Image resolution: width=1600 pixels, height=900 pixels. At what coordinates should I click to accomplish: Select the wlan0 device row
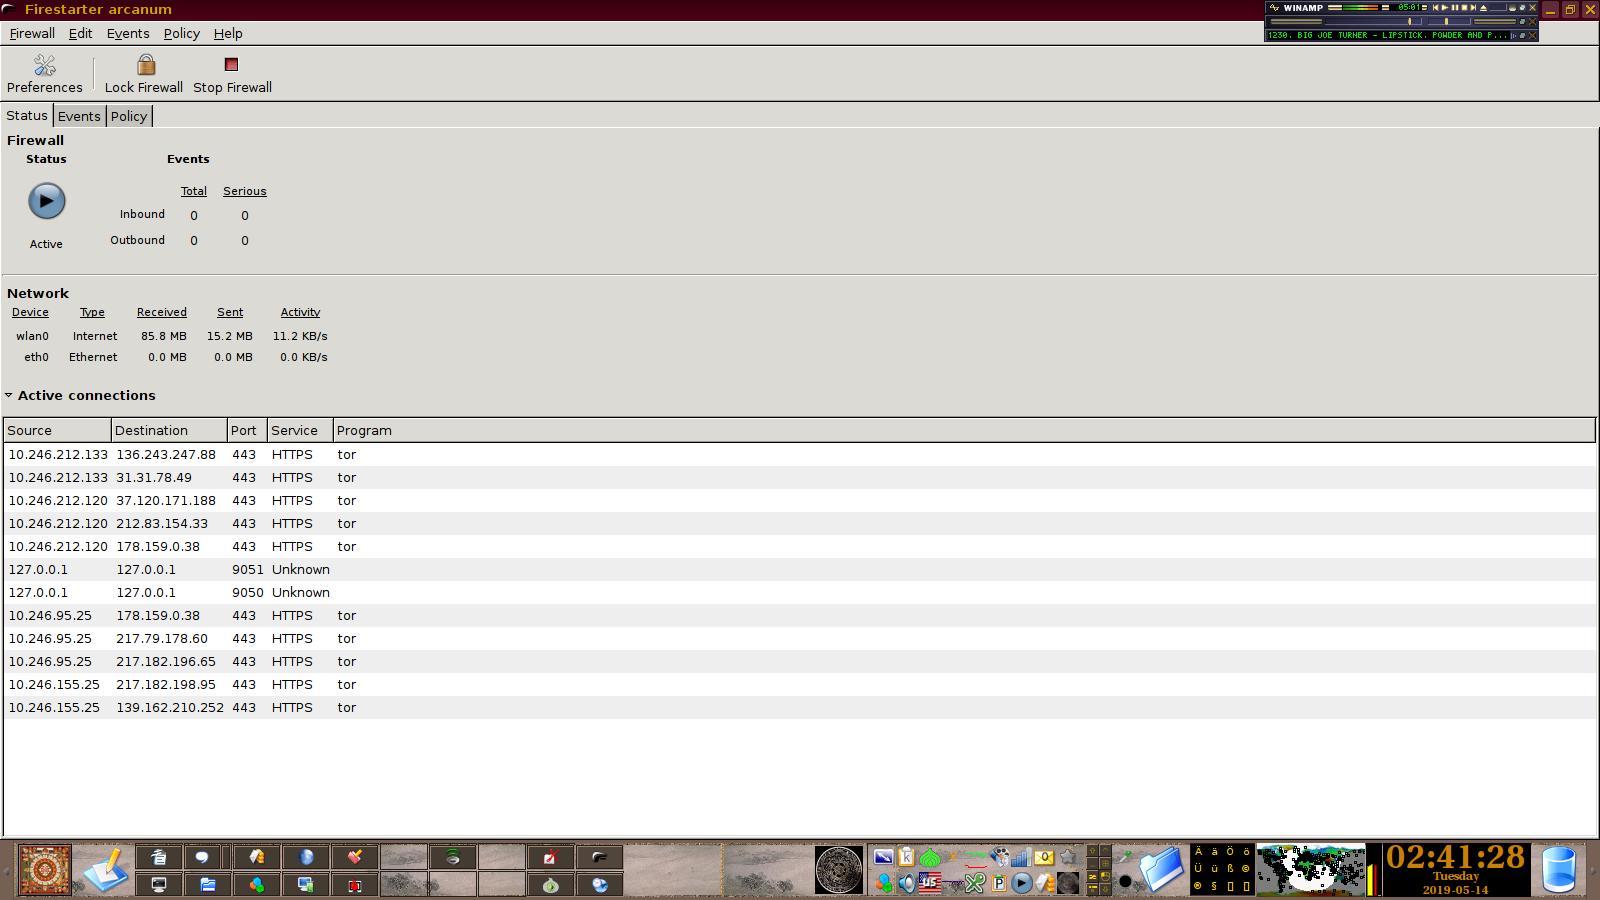pyautogui.click(x=170, y=336)
